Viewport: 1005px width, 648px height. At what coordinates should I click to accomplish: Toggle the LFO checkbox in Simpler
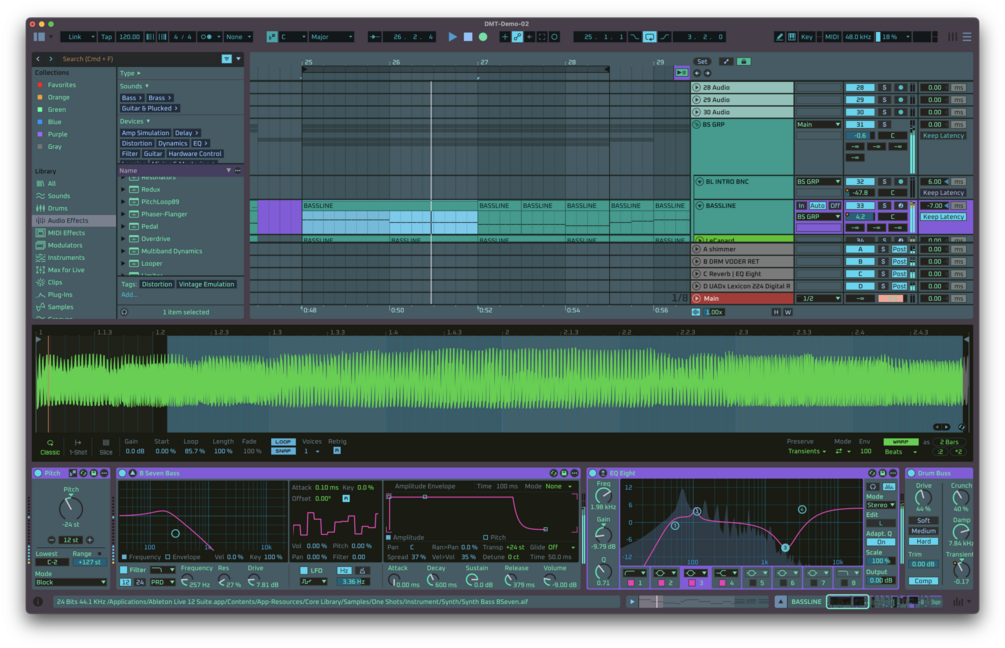pyautogui.click(x=304, y=570)
